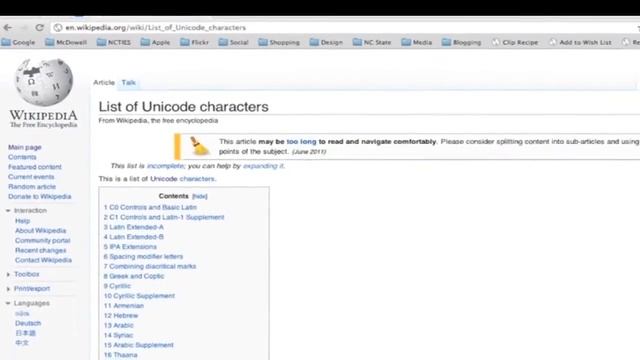Open the Media bookmarks folder
The image size is (640, 360).
pyautogui.click(x=417, y=42)
